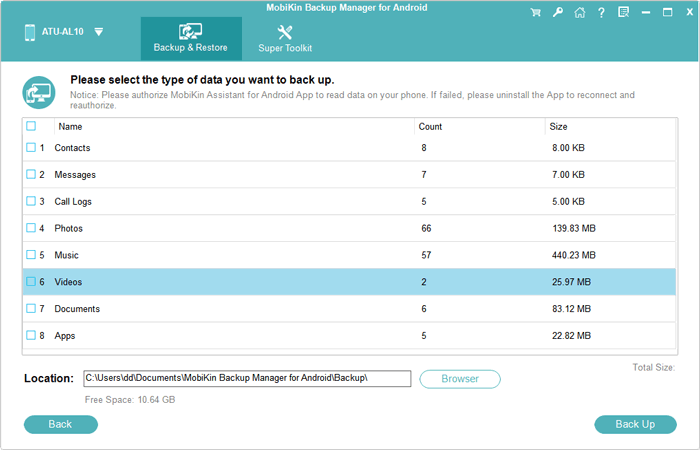The image size is (700, 450).
Task: Switch to the Backup & Restore tab
Action: pos(191,38)
